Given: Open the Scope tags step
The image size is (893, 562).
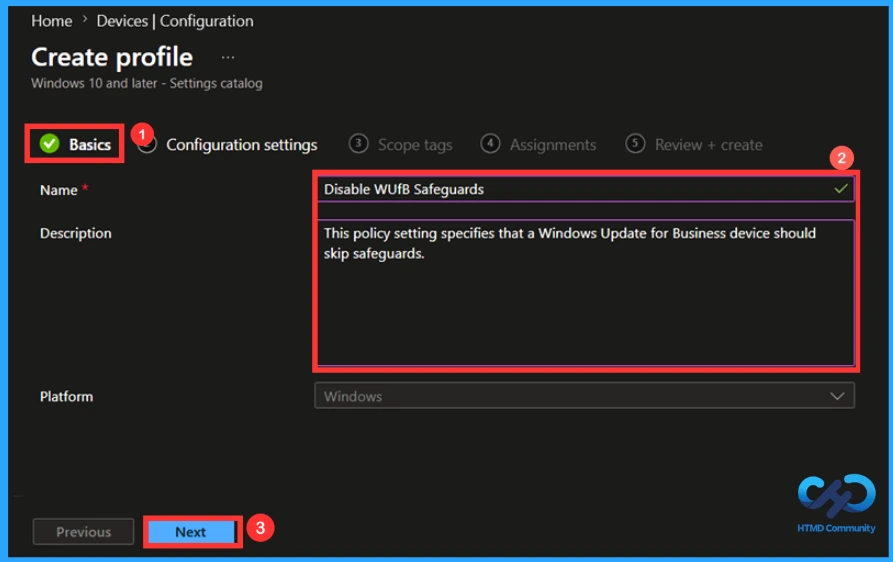Looking at the screenshot, I should point(400,145).
